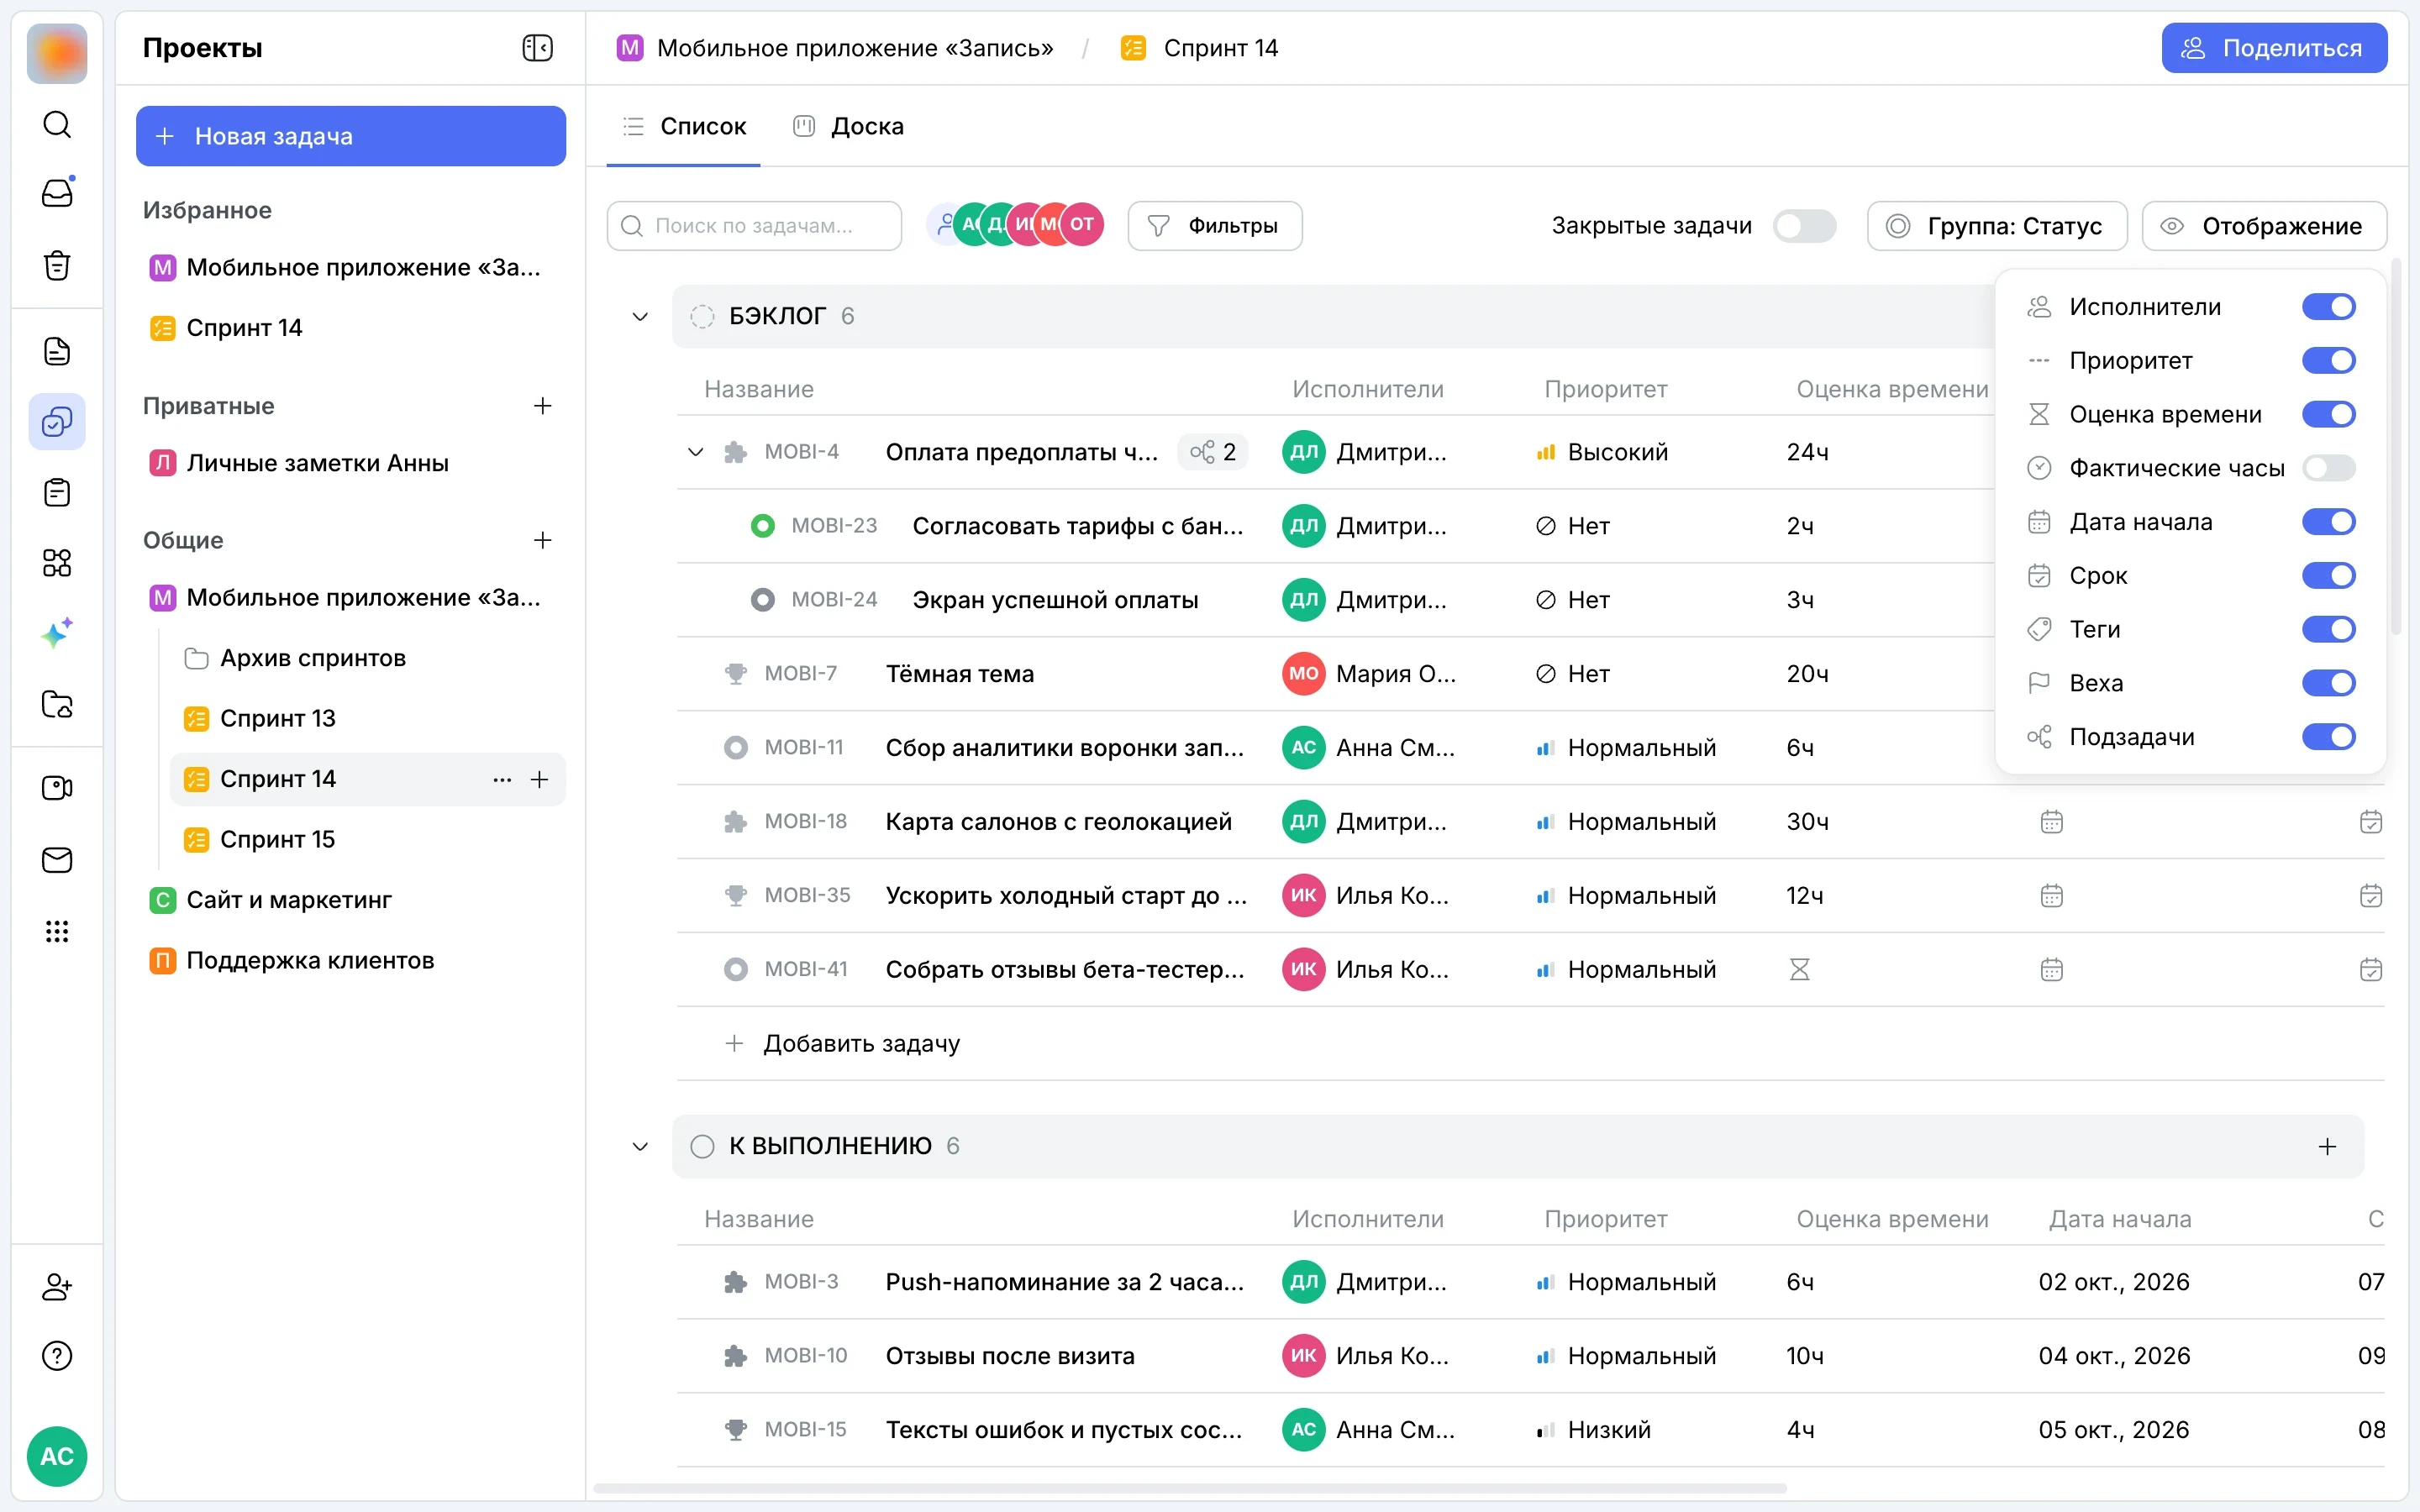Disable Исполнители column toggle
Screen dimensions: 2420x1512
click(2329, 307)
